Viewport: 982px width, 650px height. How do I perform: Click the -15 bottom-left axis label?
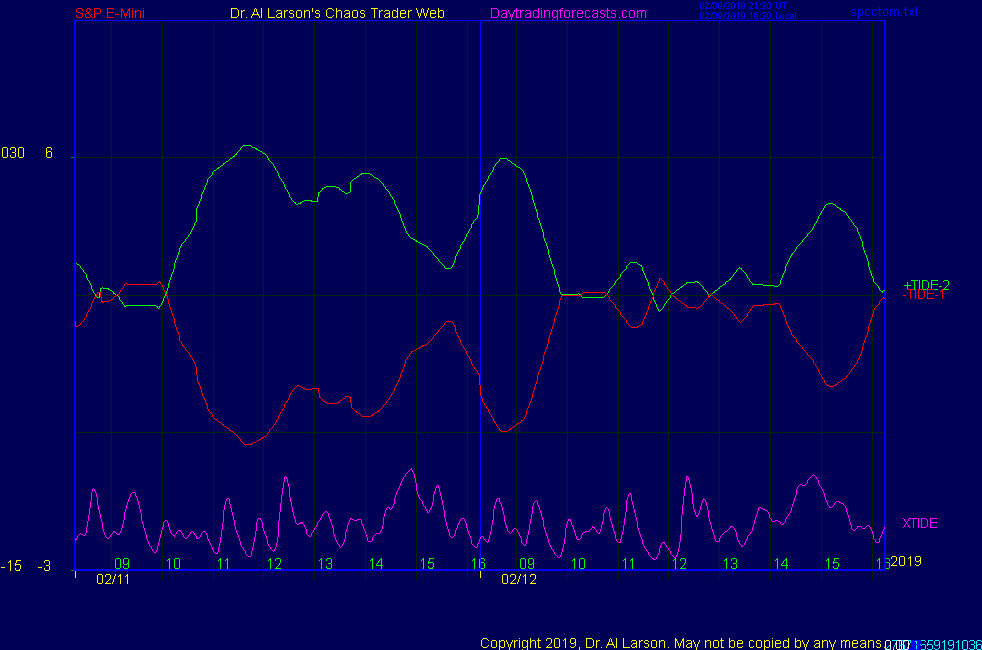coord(11,567)
